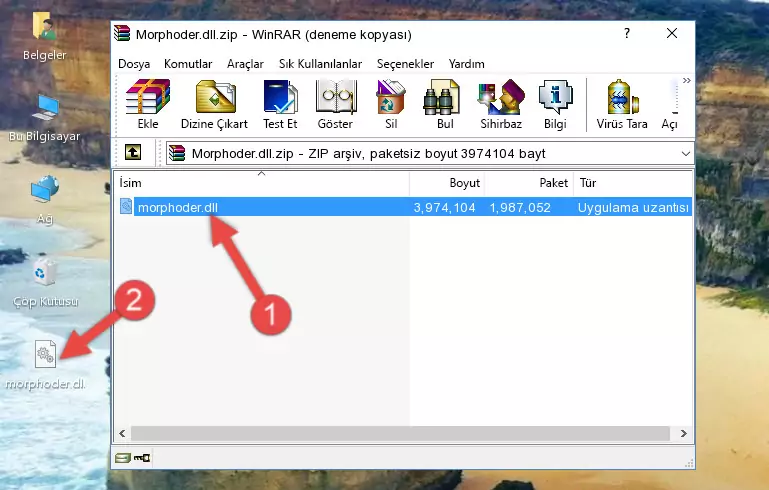
Task: Click the Dizine Çıkart extract icon
Action: tap(214, 104)
